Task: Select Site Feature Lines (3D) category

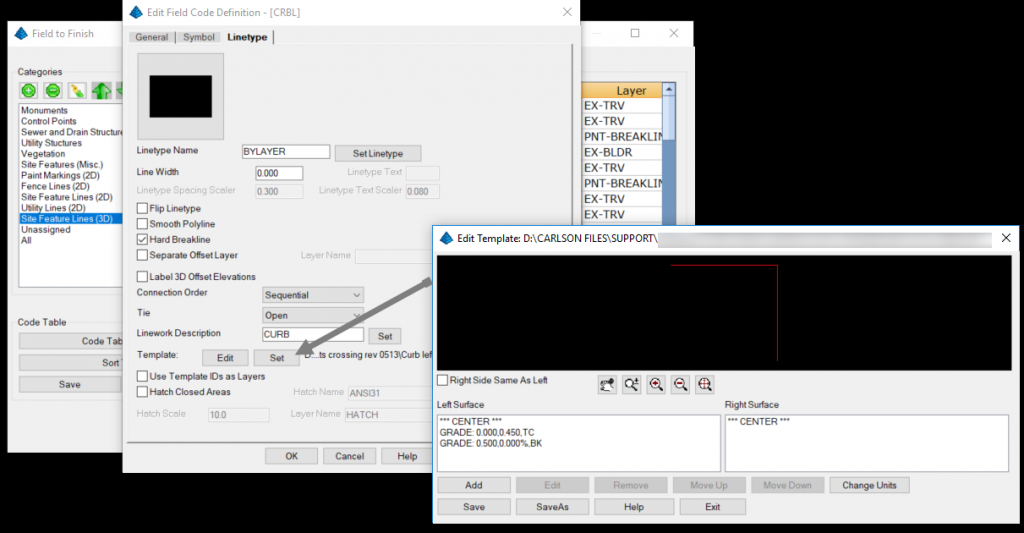Action: (x=71, y=219)
